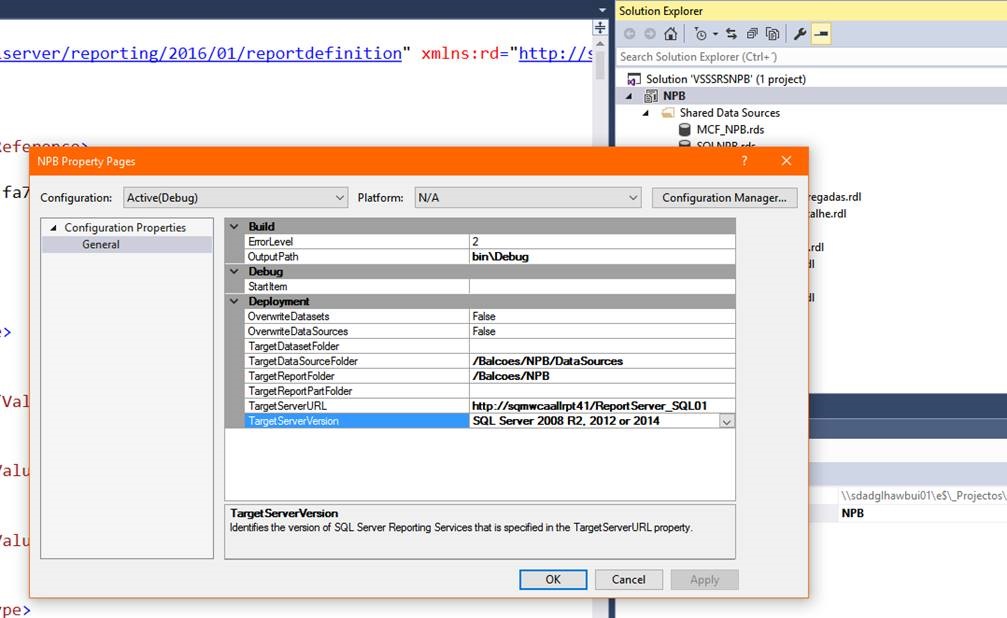Click the NPB project icon
1007x618 pixels.
651,96
